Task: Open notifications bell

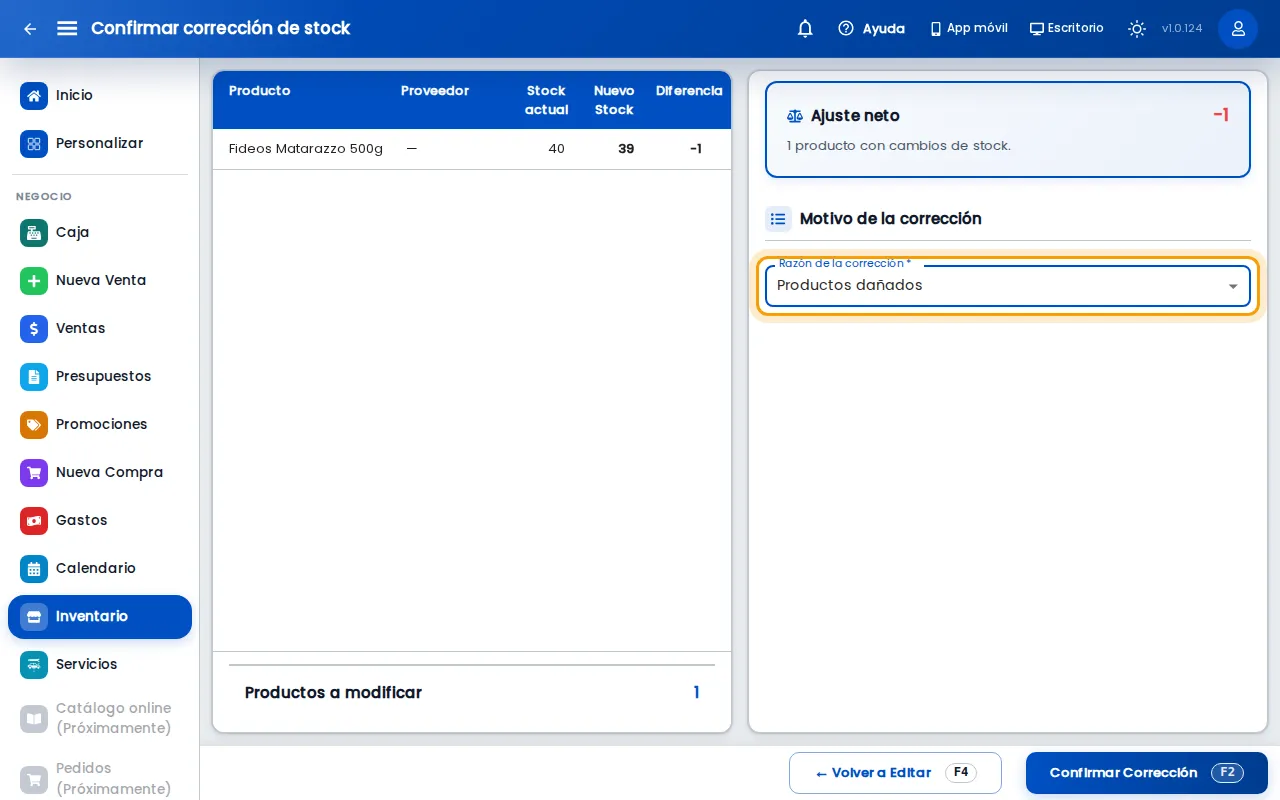Action: [805, 29]
